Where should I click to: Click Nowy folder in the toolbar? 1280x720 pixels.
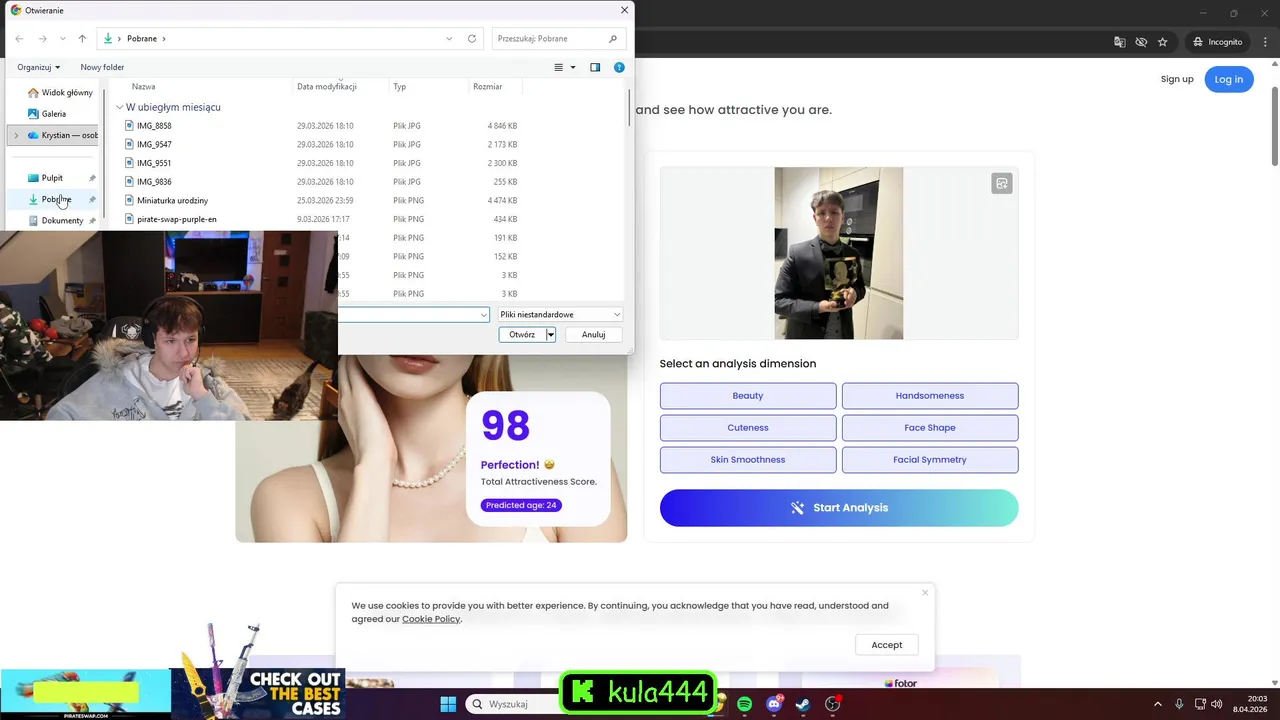coord(102,67)
